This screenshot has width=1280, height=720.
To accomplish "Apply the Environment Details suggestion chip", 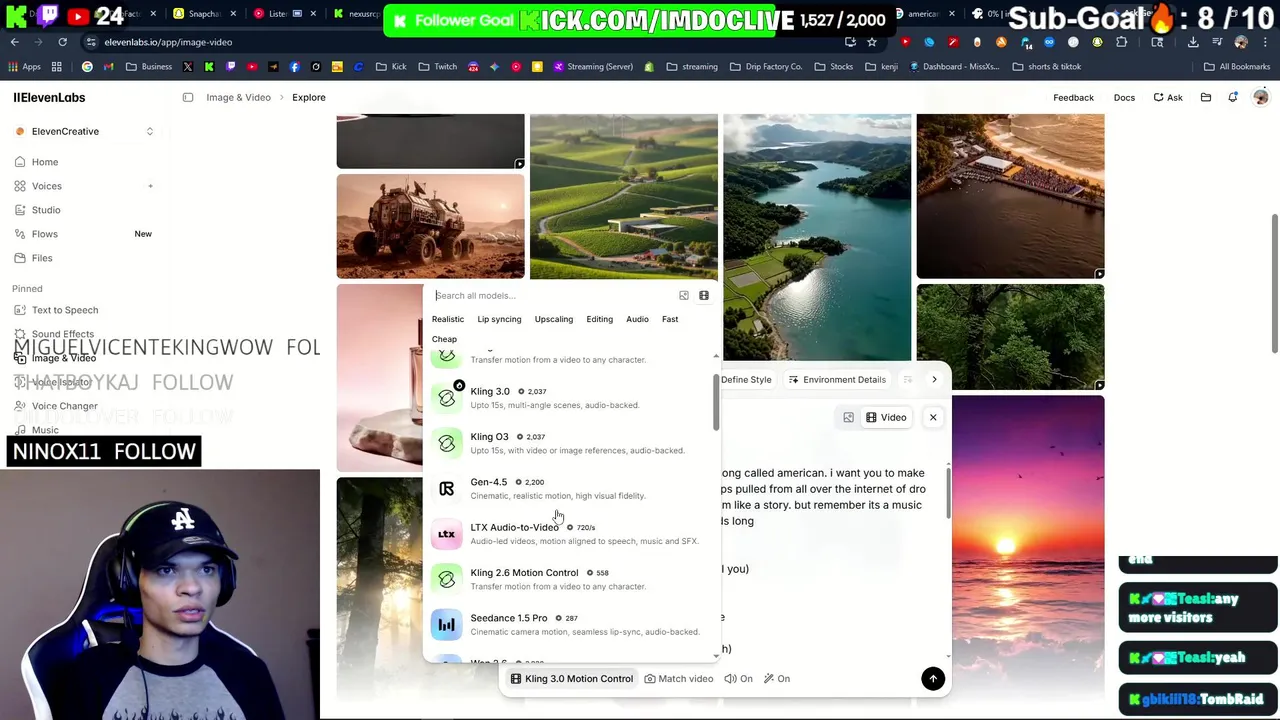I will tap(837, 379).
